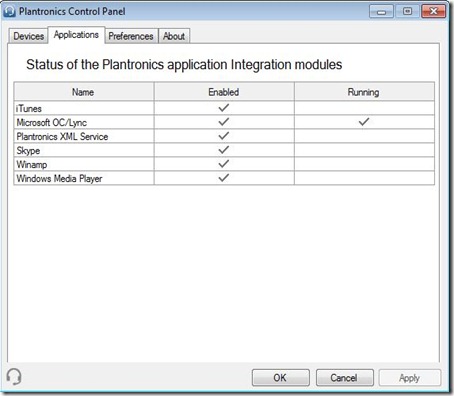The height and width of the screenshot is (396, 454).
Task: Minimize the Plantronics Control Panel window
Action: click(381, 11)
